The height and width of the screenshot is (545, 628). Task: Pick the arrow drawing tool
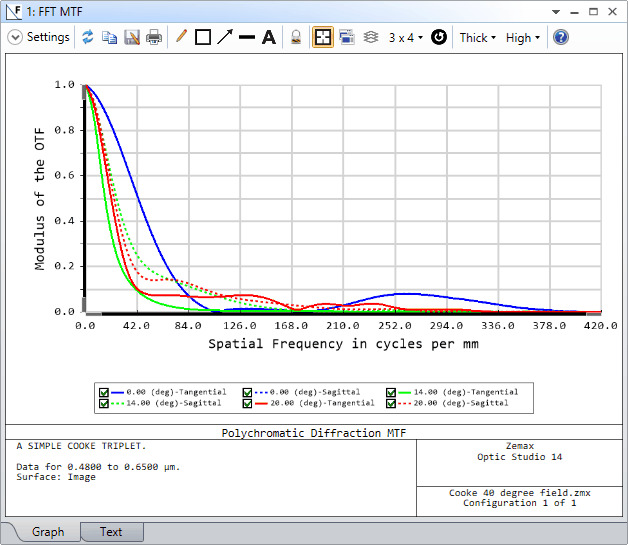tap(225, 37)
